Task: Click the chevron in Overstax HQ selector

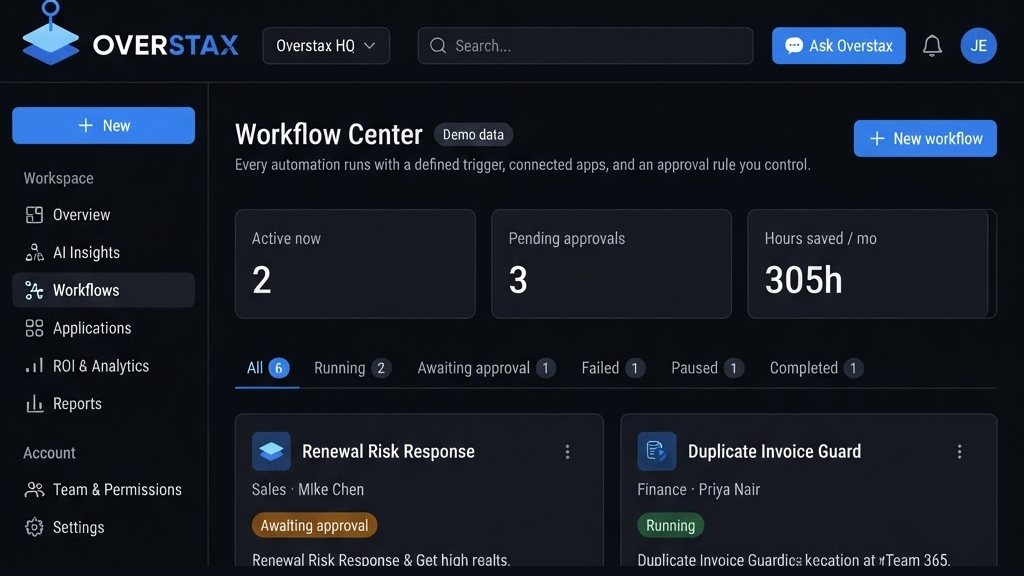Action: point(370,46)
